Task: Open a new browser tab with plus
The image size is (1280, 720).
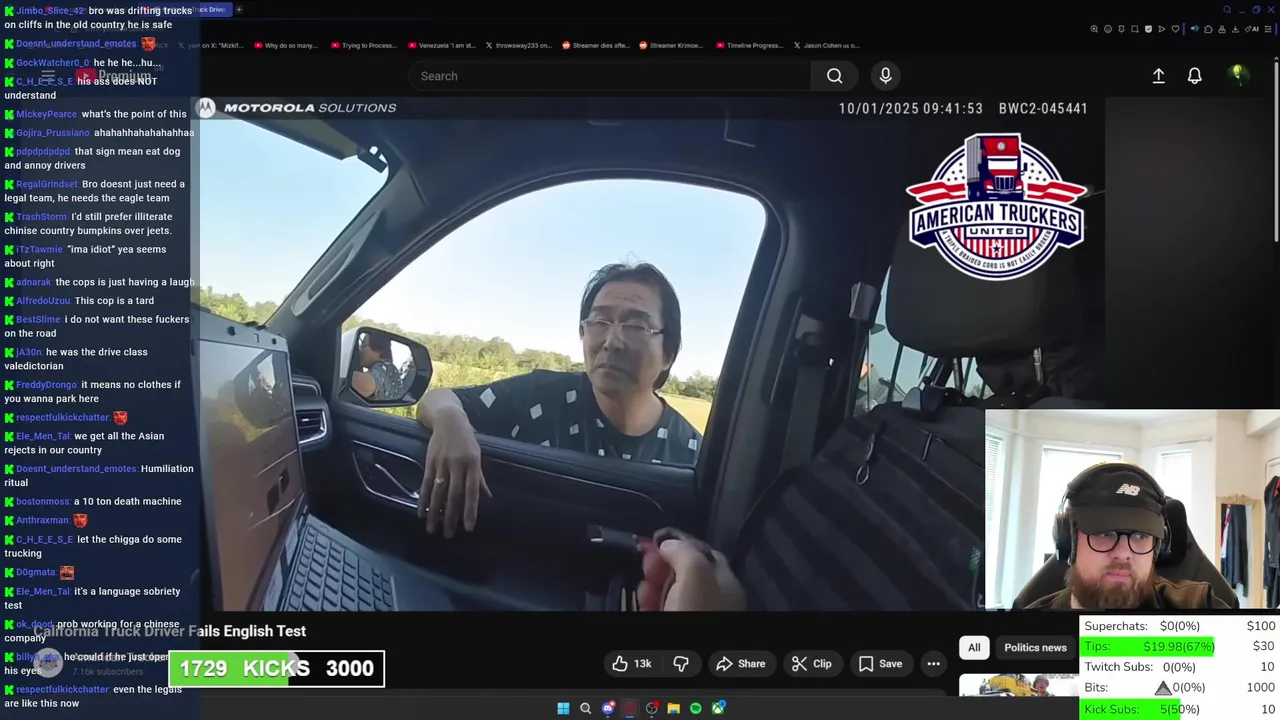Action: pos(238,9)
